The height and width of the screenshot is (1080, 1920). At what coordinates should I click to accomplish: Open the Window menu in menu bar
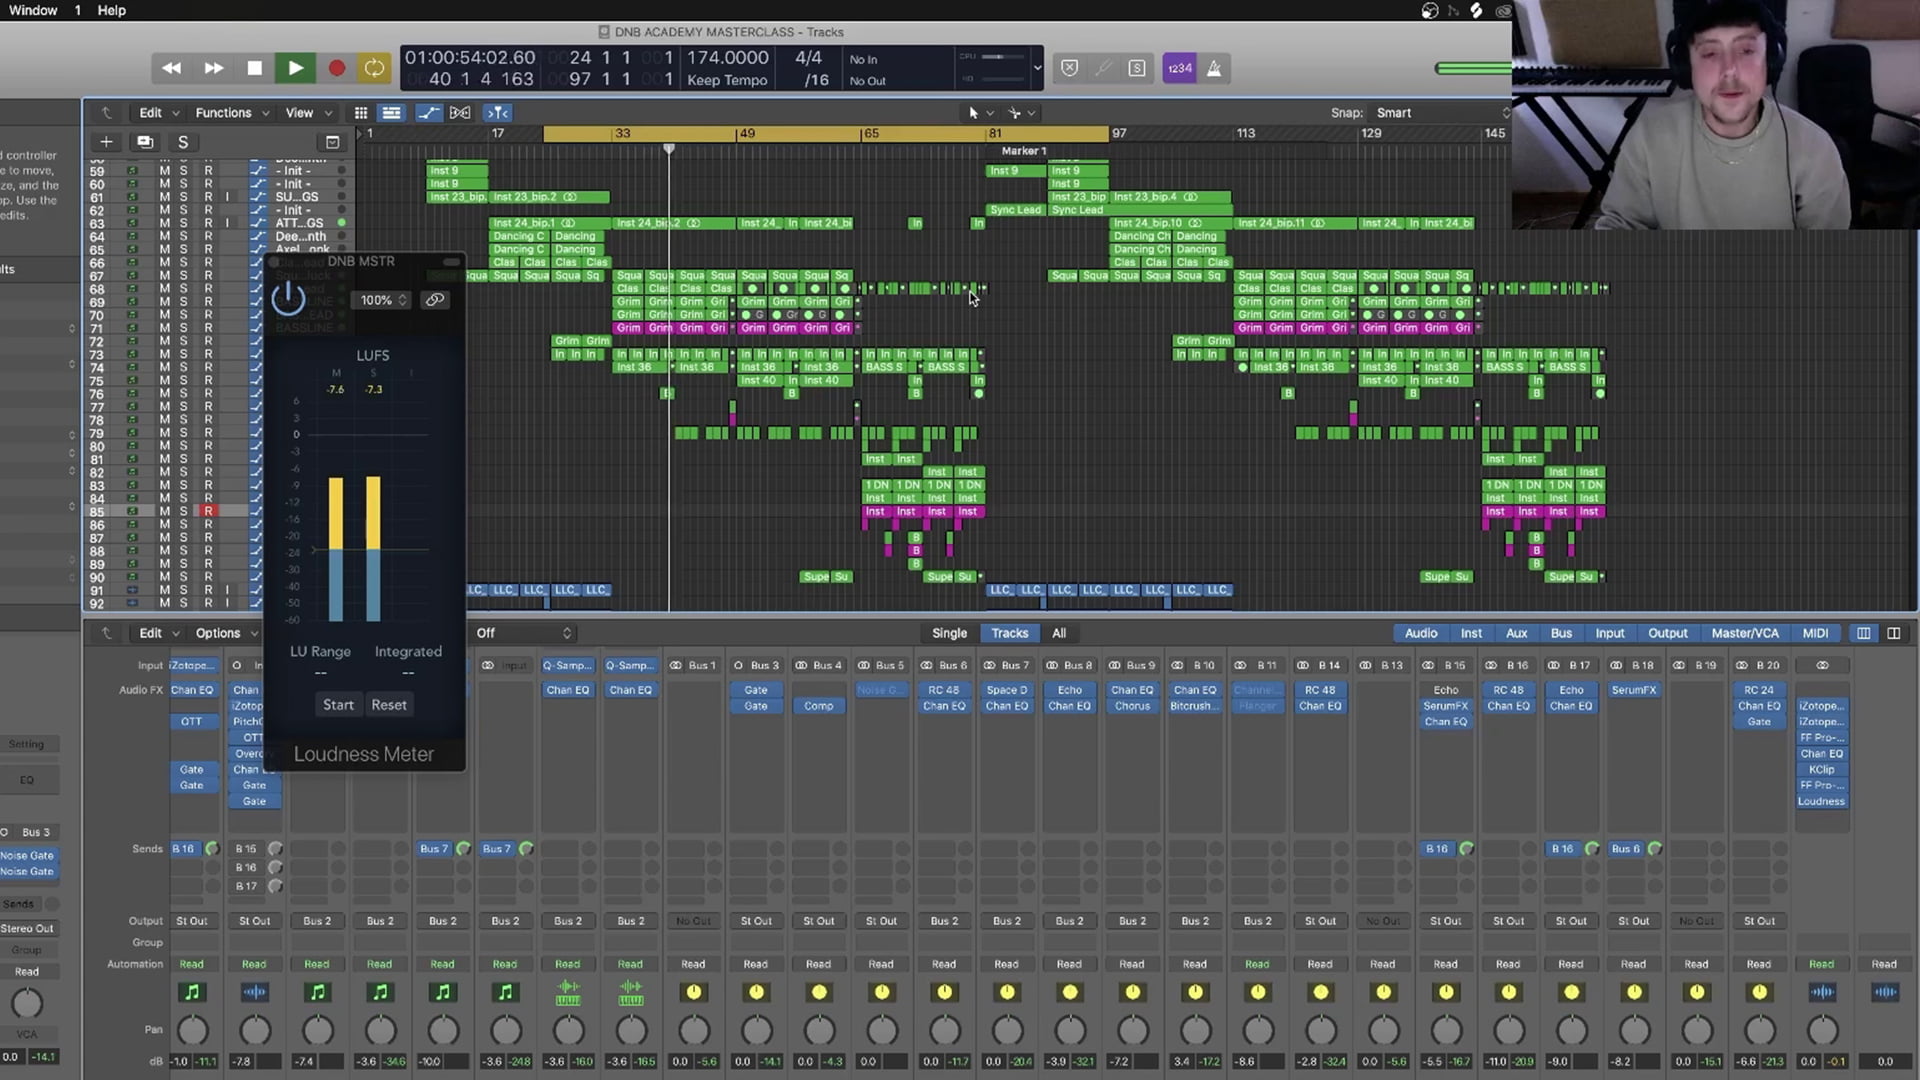pyautogui.click(x=33, y=10)
